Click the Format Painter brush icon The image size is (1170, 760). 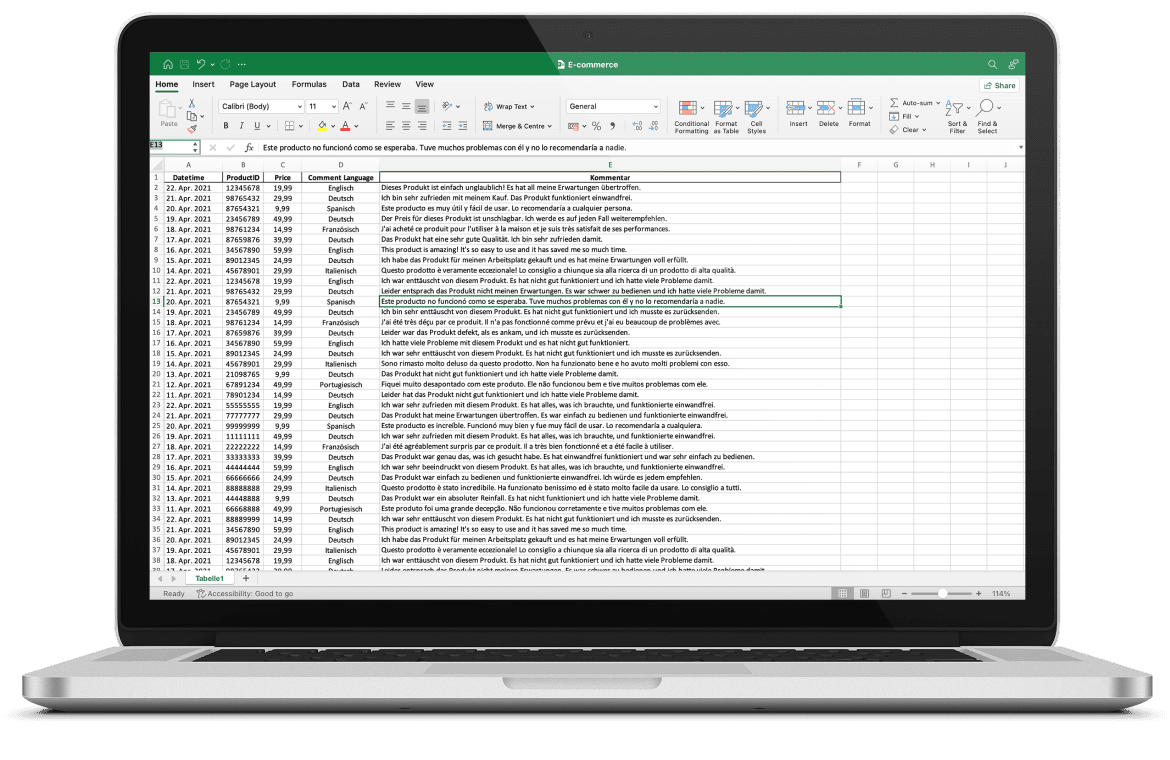point(192,129)
